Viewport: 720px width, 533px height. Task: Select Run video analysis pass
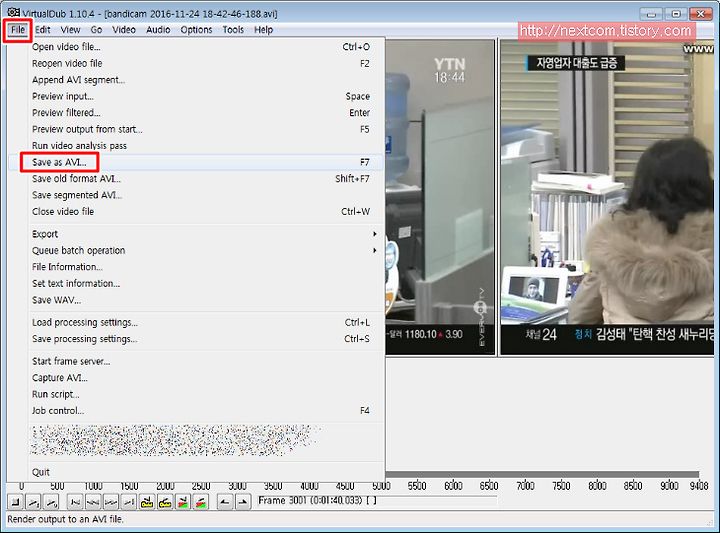[x=197, y=146]
